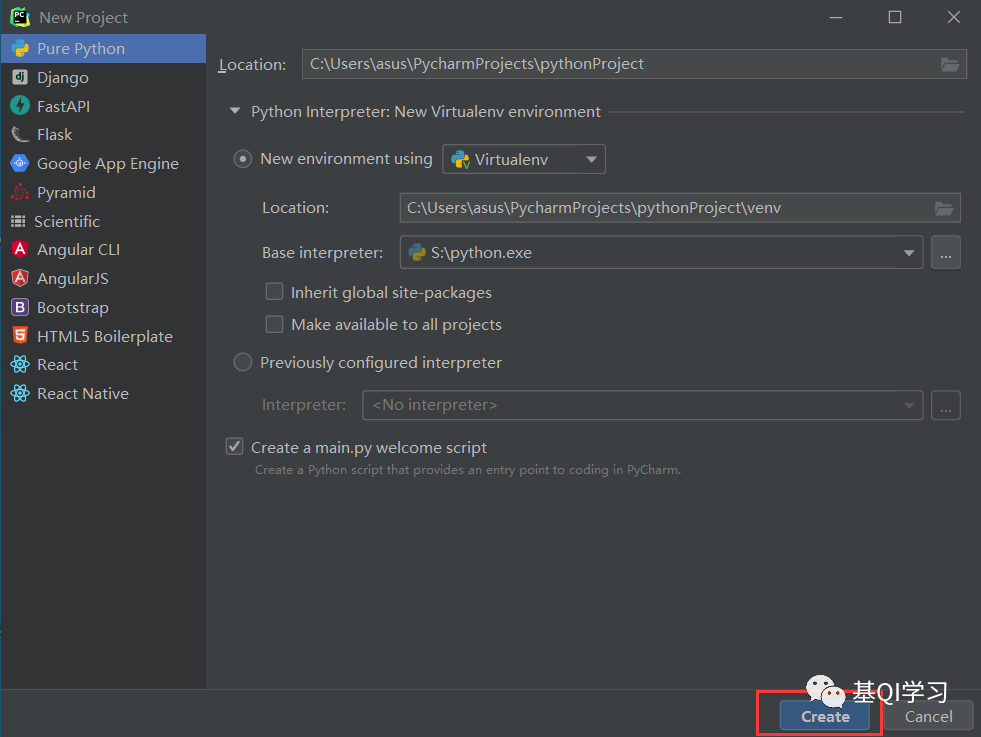
Task: Choose React Native project type
Action: pos(103,393)
